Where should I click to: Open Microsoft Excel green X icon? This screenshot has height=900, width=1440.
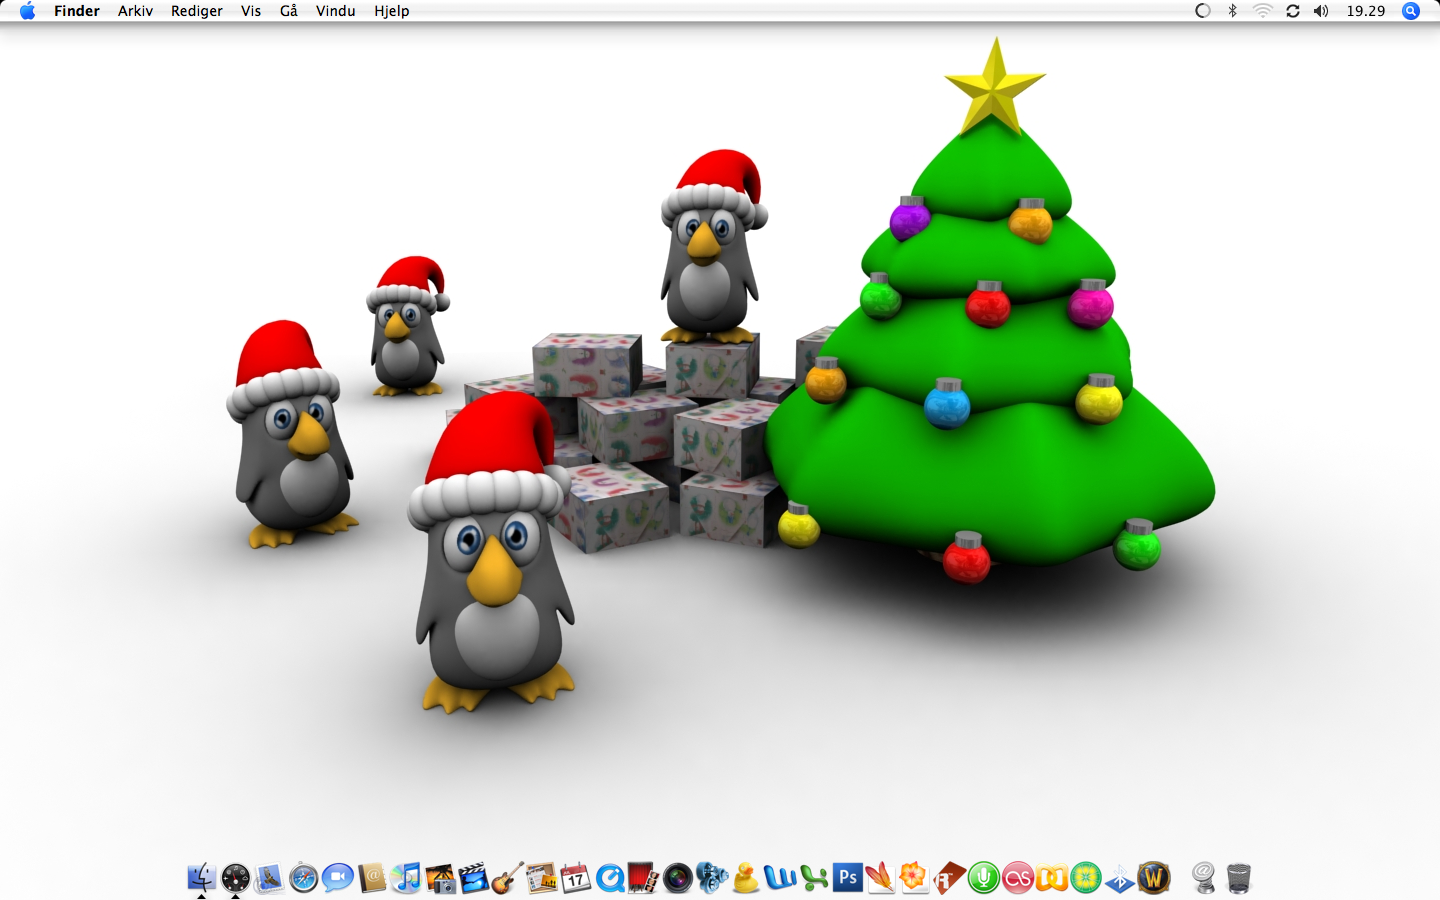tap(813, 878)
